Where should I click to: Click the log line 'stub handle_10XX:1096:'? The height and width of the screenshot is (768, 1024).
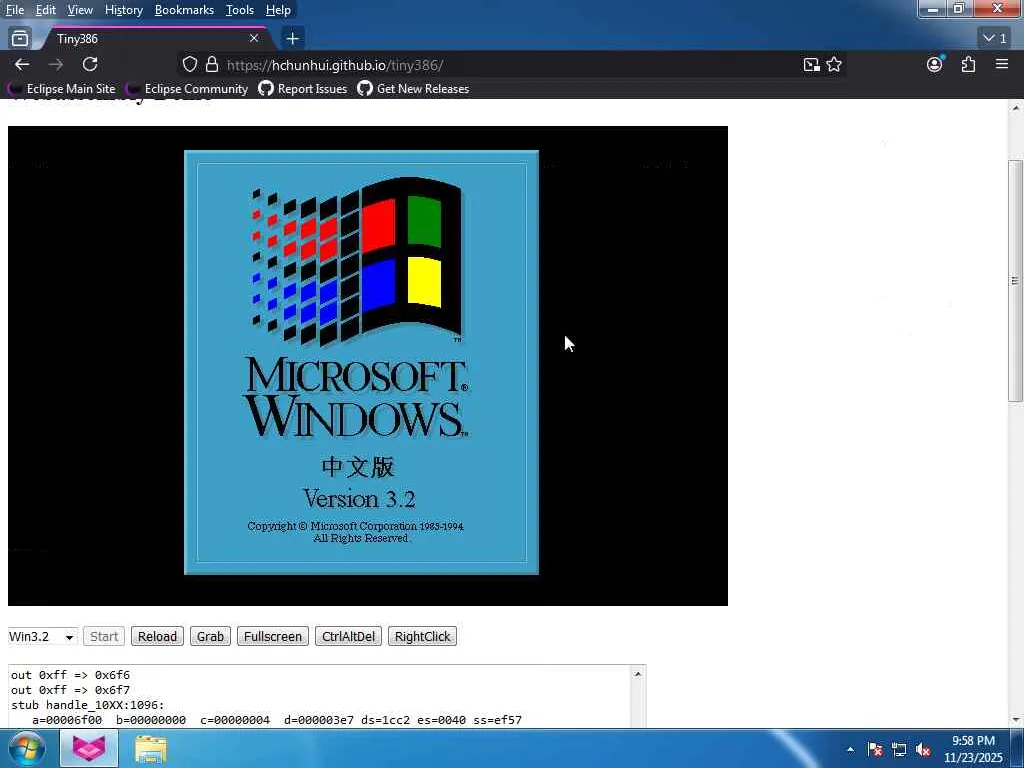(88, 705)
